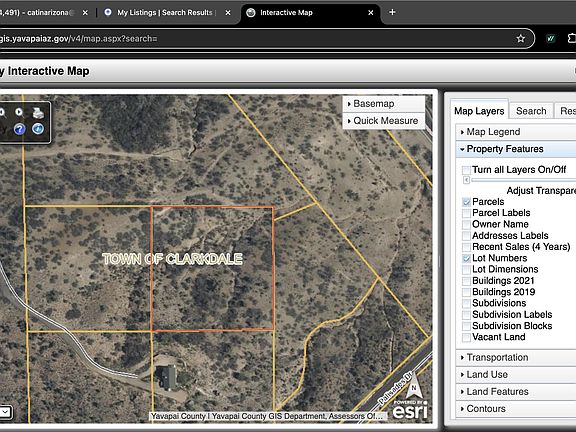Close the My Listings browser tab
The width and height of the screenshot is (576, 432).
click(228, 12)
